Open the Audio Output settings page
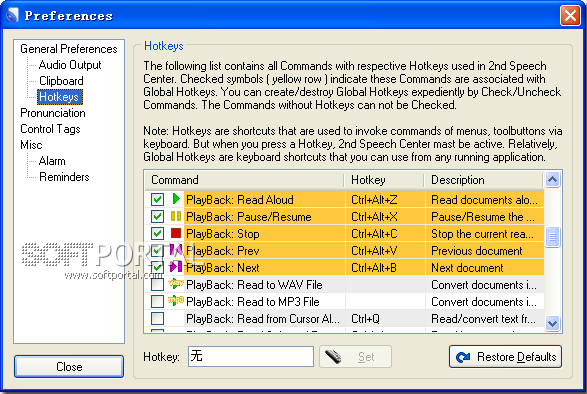Viewport: 587px width, 394px height. point(70,65)
